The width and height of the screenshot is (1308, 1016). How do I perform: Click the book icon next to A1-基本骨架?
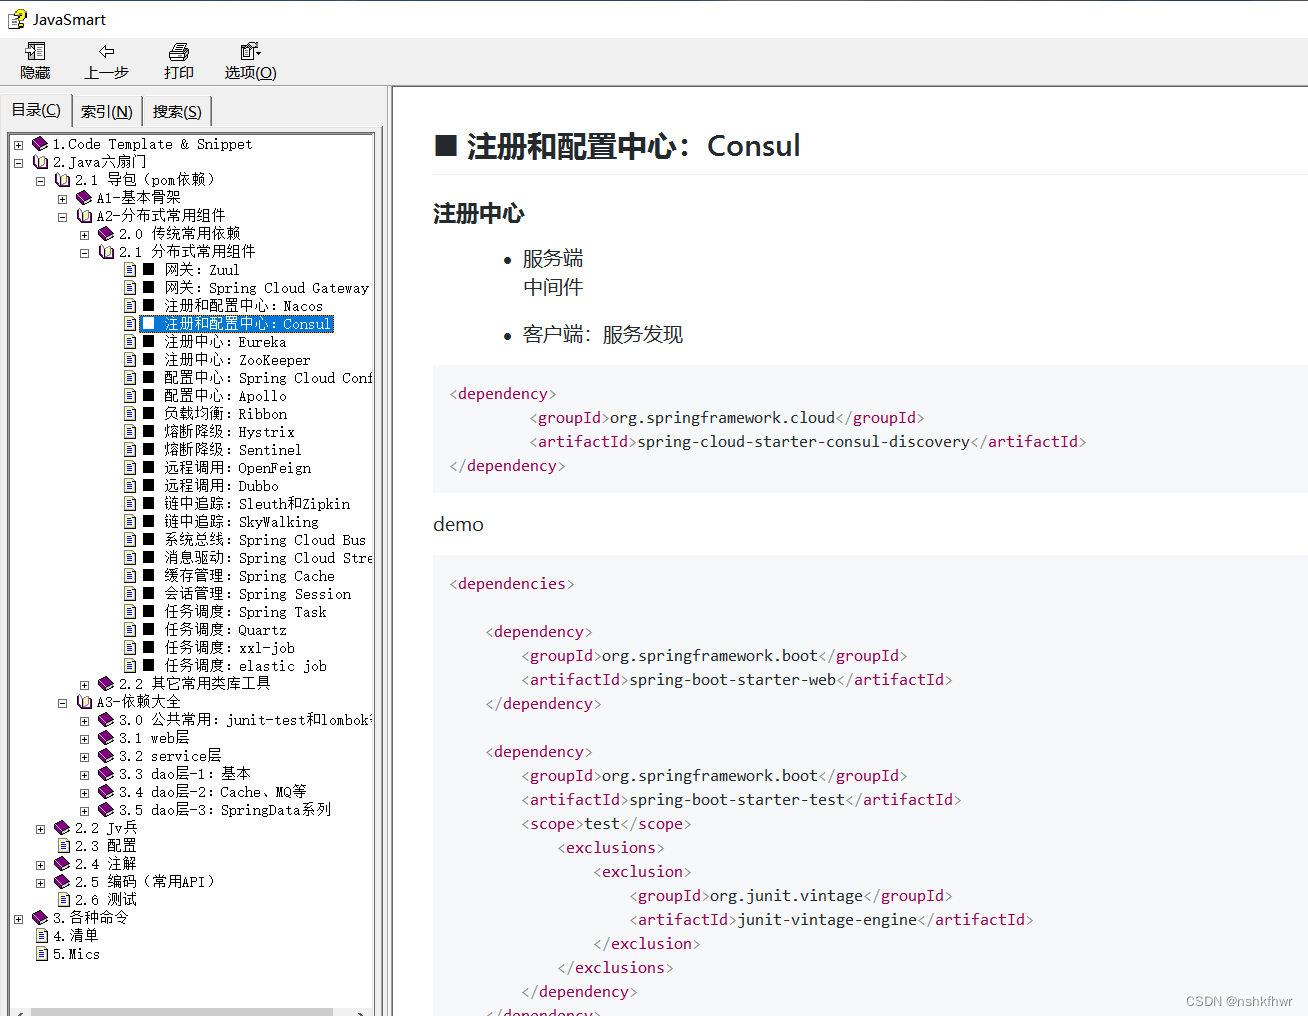click(84, 198)
